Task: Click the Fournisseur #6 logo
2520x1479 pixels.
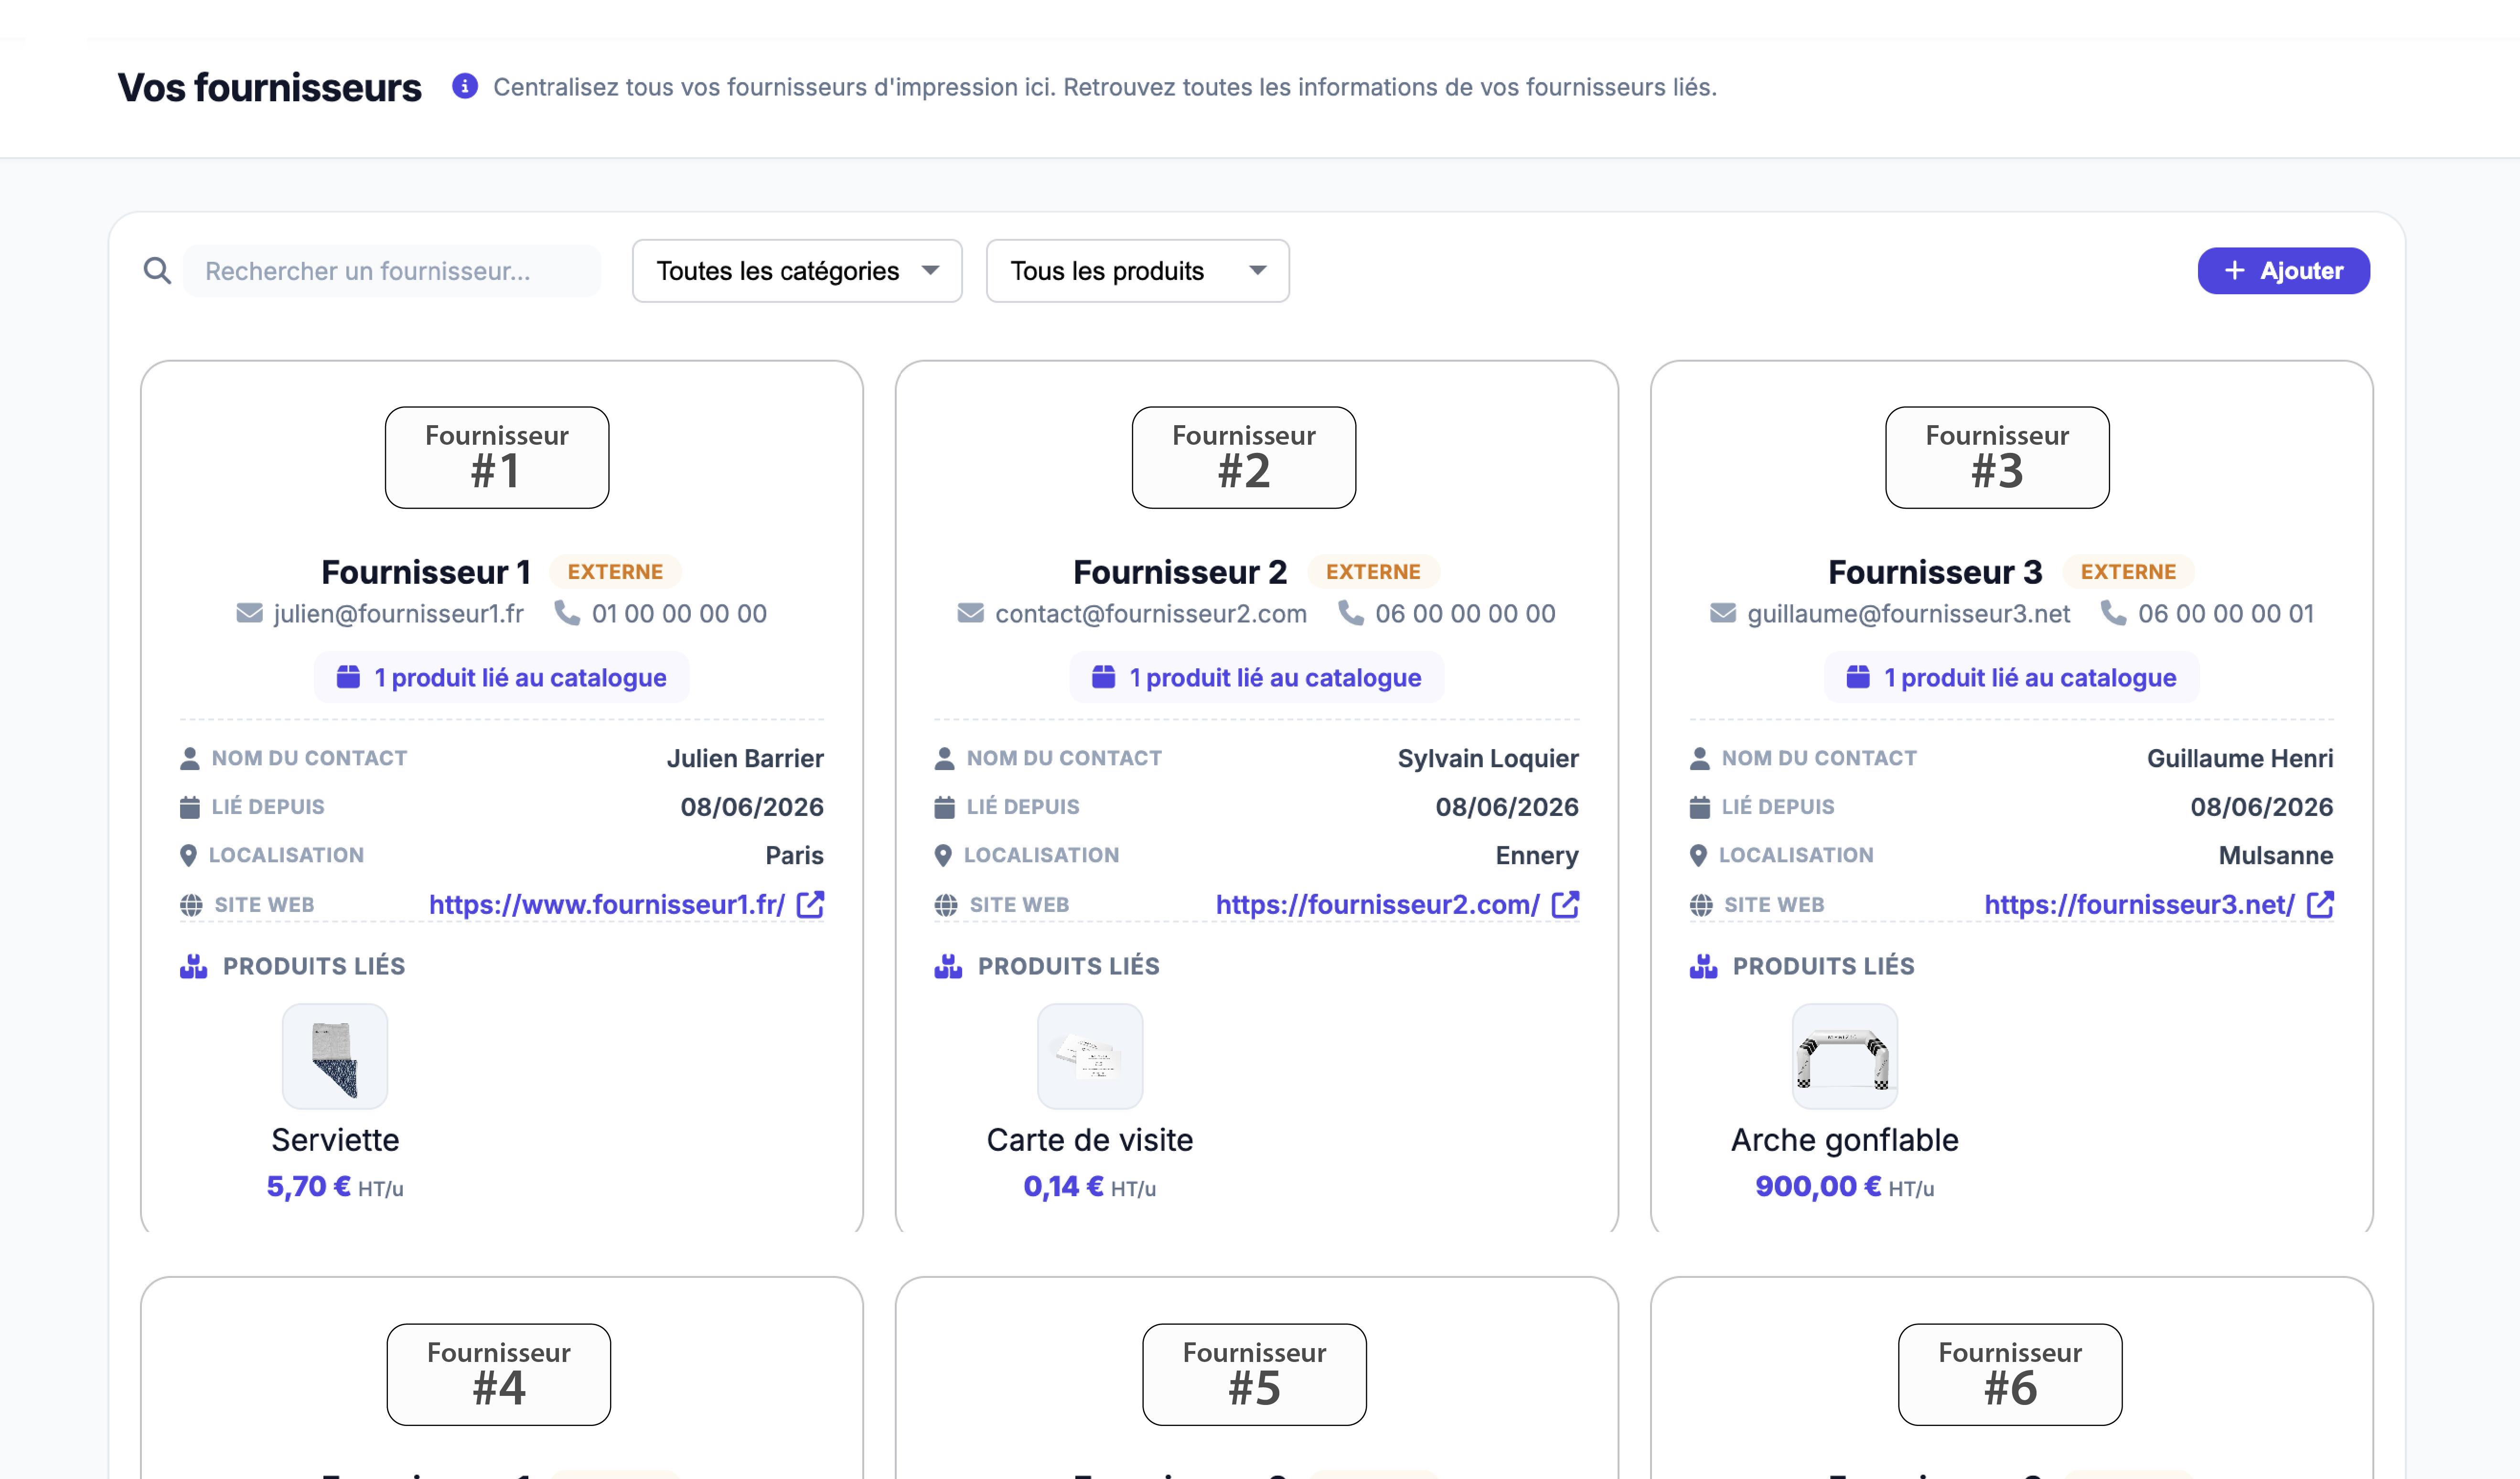Action: pos(2010,1374)
